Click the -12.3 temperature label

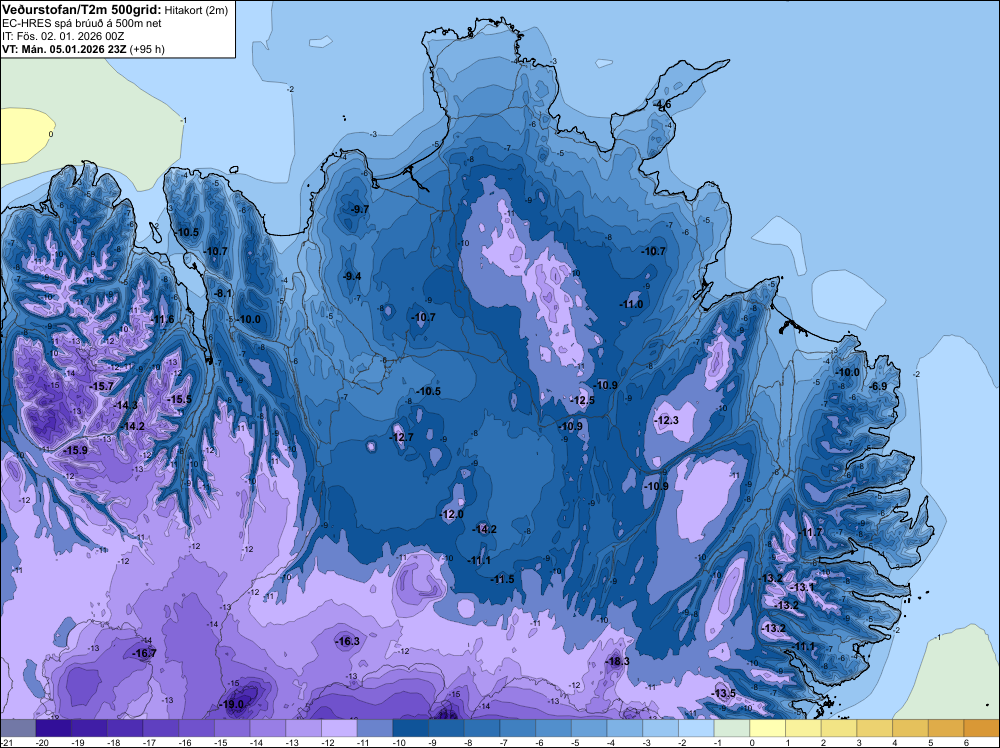tap(666, 420)
